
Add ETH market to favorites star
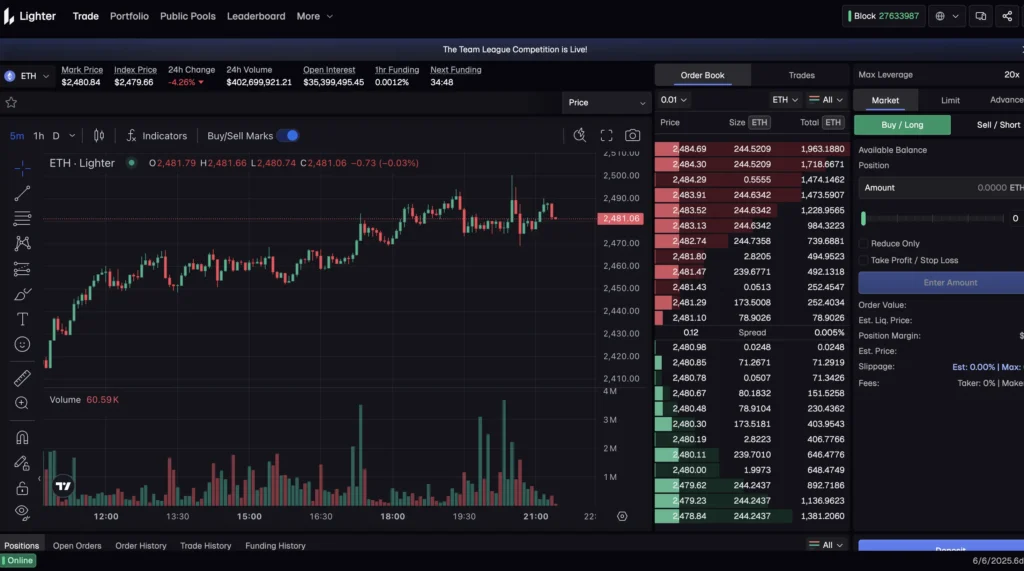point(11,103)
